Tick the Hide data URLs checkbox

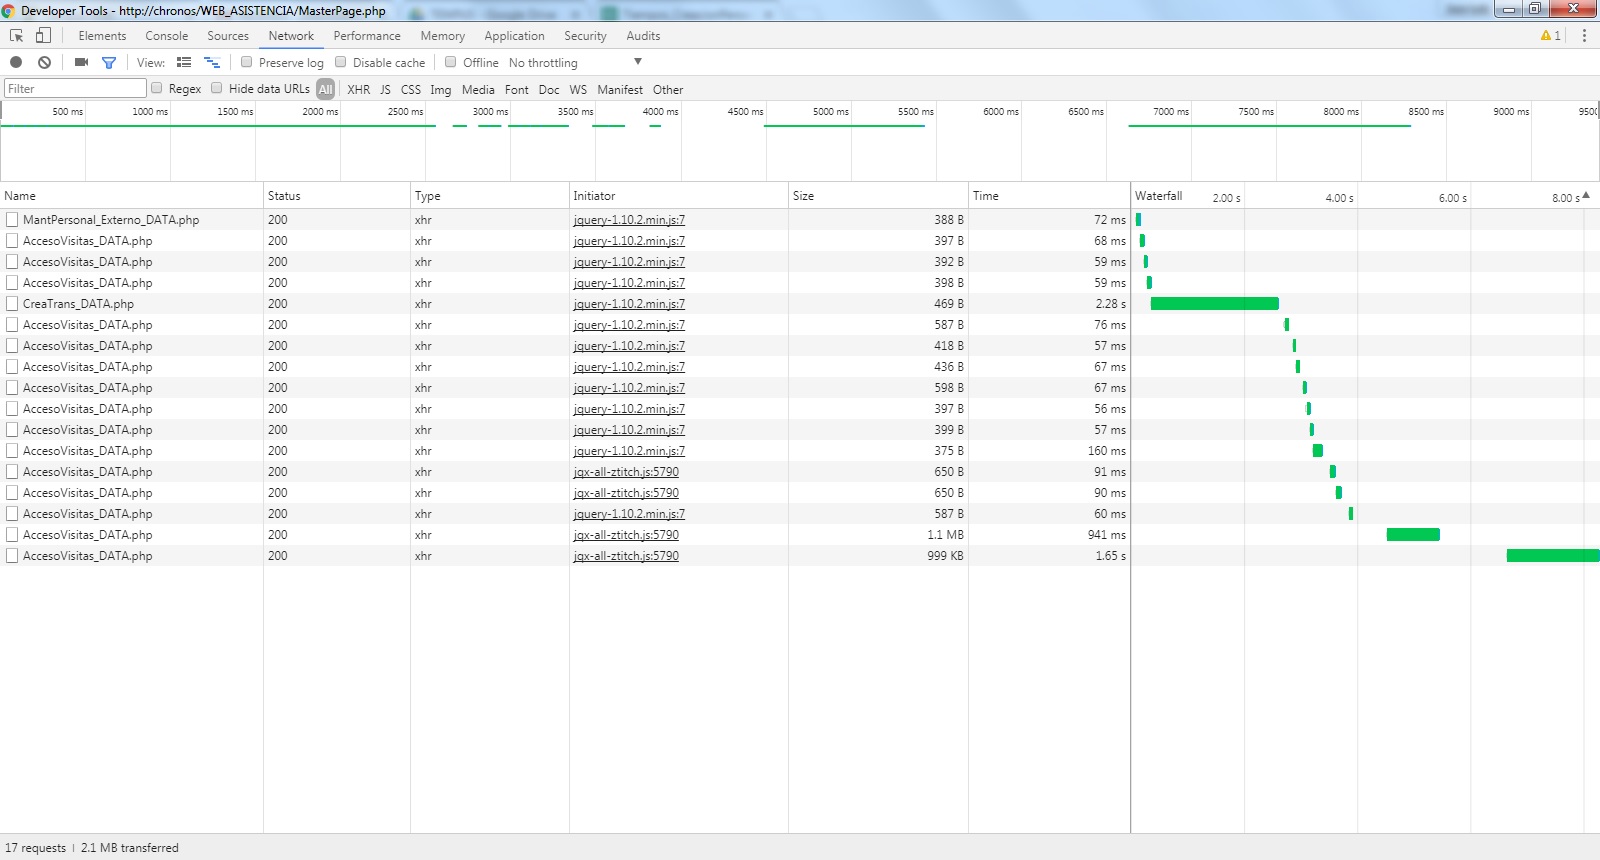pyautogui.click(x=217, y=88)
